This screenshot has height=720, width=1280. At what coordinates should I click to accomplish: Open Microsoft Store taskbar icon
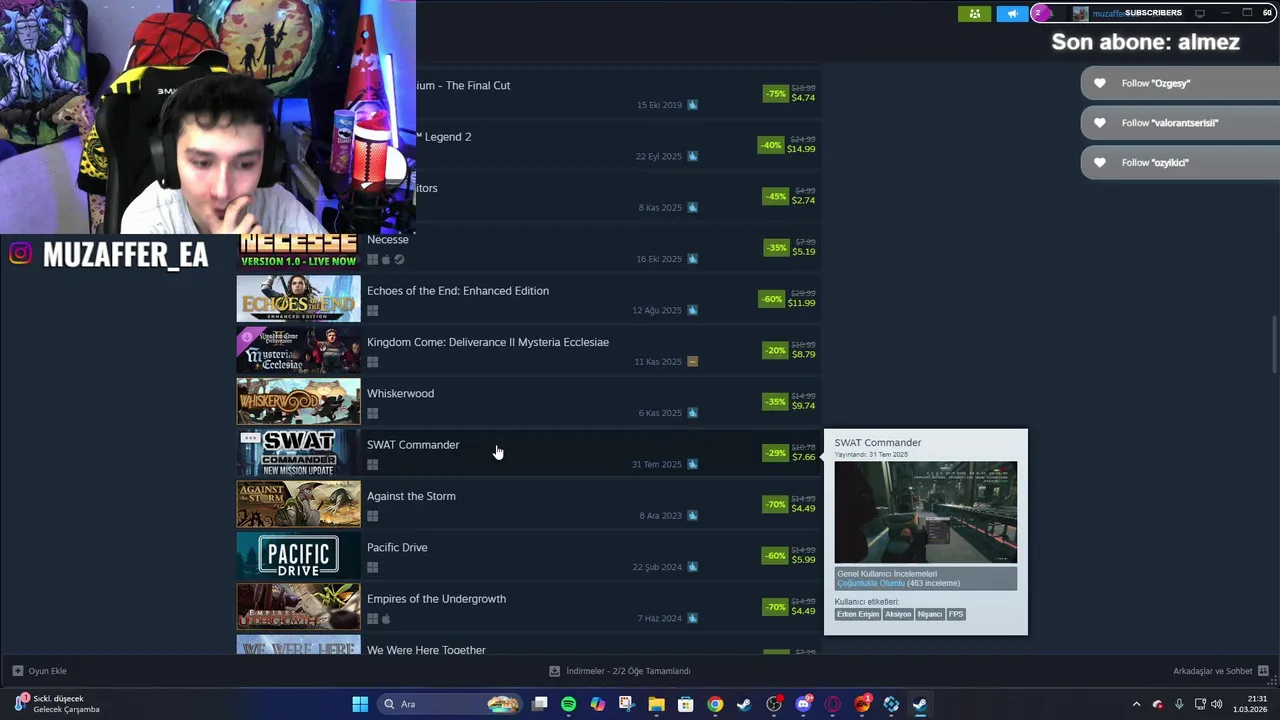coord(686,704)
